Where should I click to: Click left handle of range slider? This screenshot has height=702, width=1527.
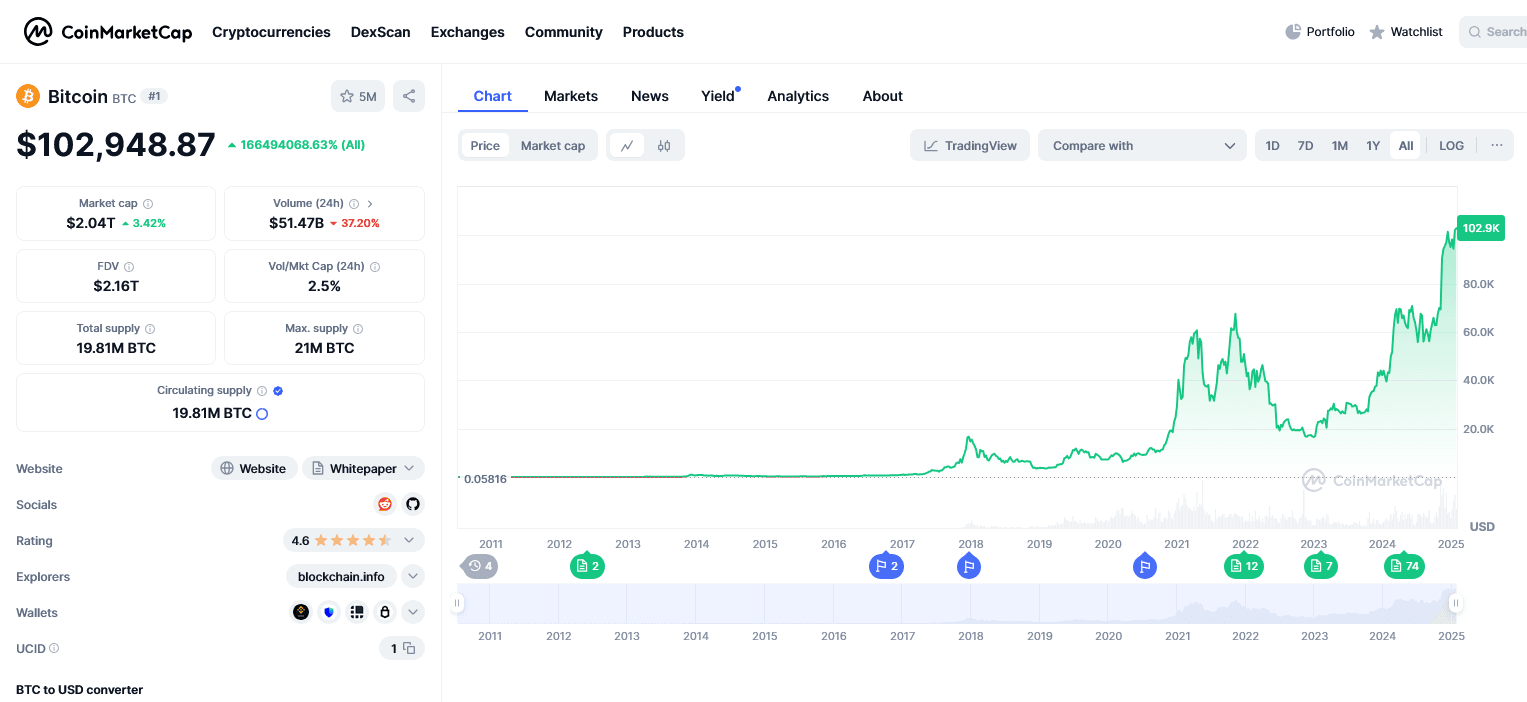(x=458, y=603)
